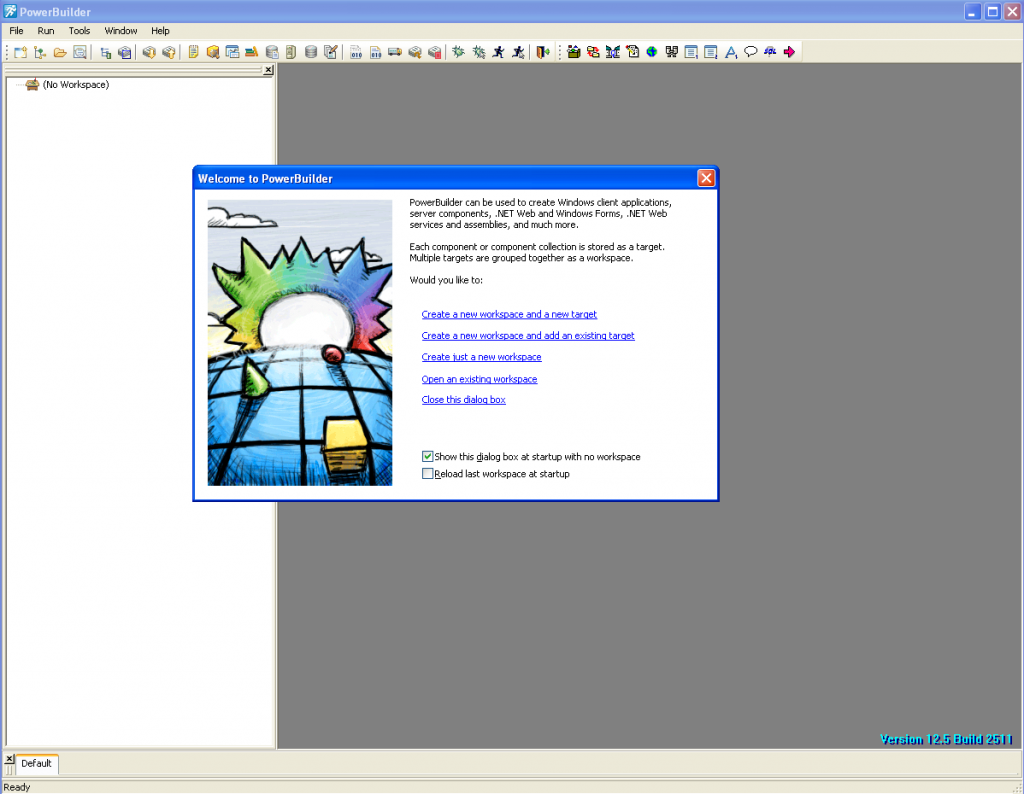
Task: Click the New object toolbar icon
Action: [20, 52]
